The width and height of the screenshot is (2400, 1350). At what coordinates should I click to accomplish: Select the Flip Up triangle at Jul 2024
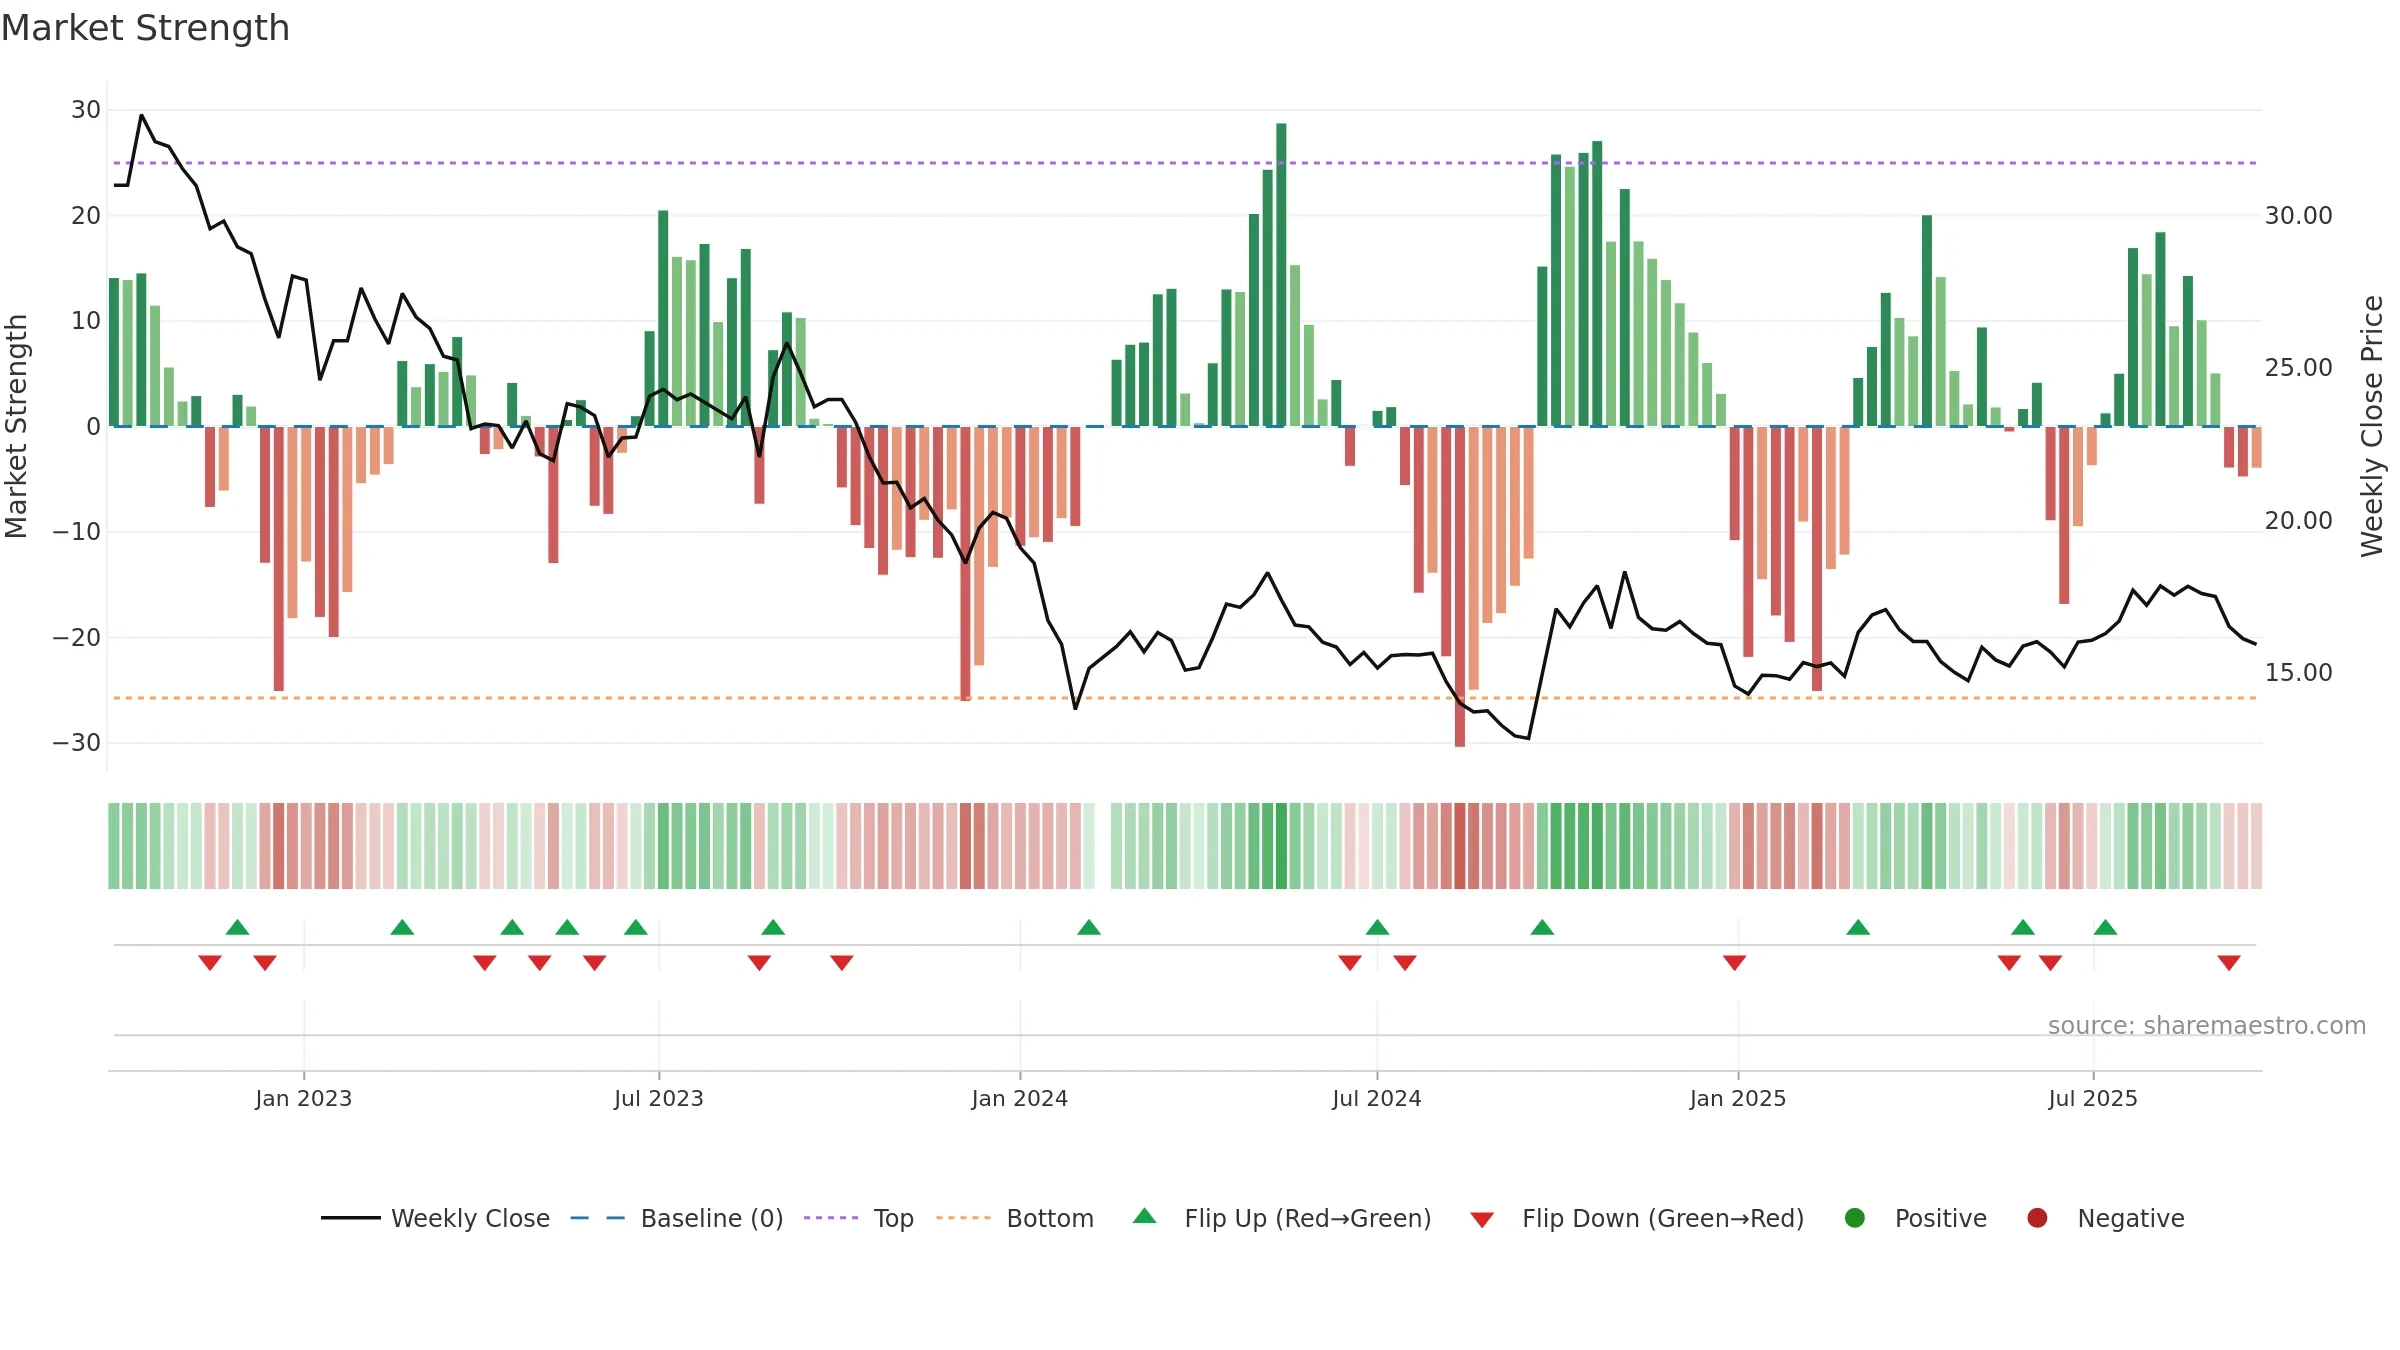point(1377,927)
